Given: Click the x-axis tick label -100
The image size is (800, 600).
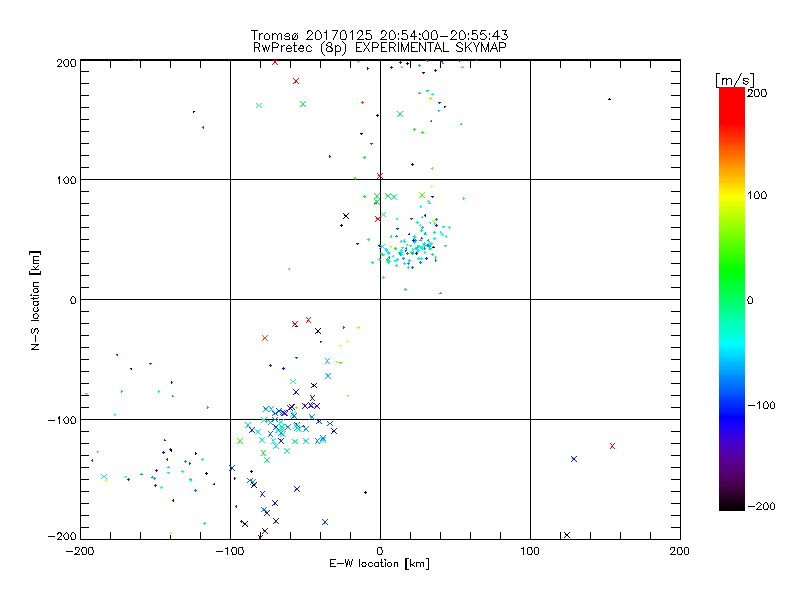Looking at the screenshot, I should pos(230,551).
